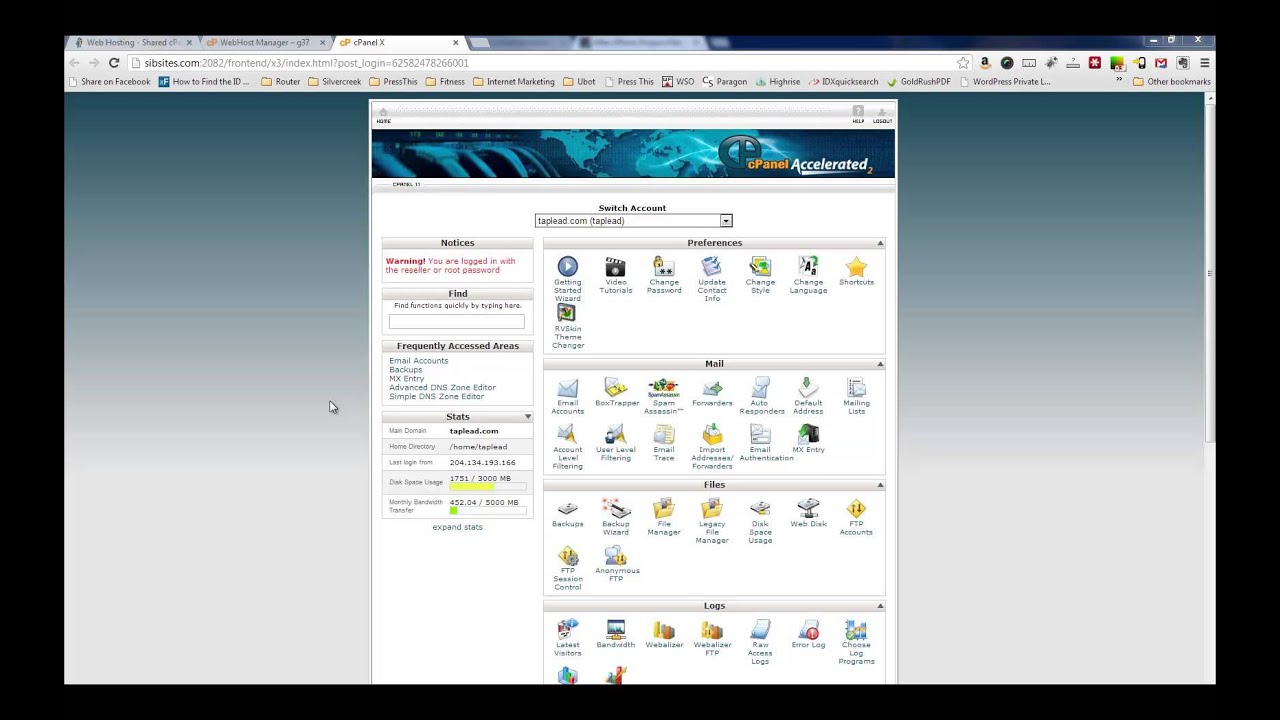Image resolution: width=1280 pixels, height=720 pixels.
Task: Open Choose Log Programs
Action: (856, 630)
